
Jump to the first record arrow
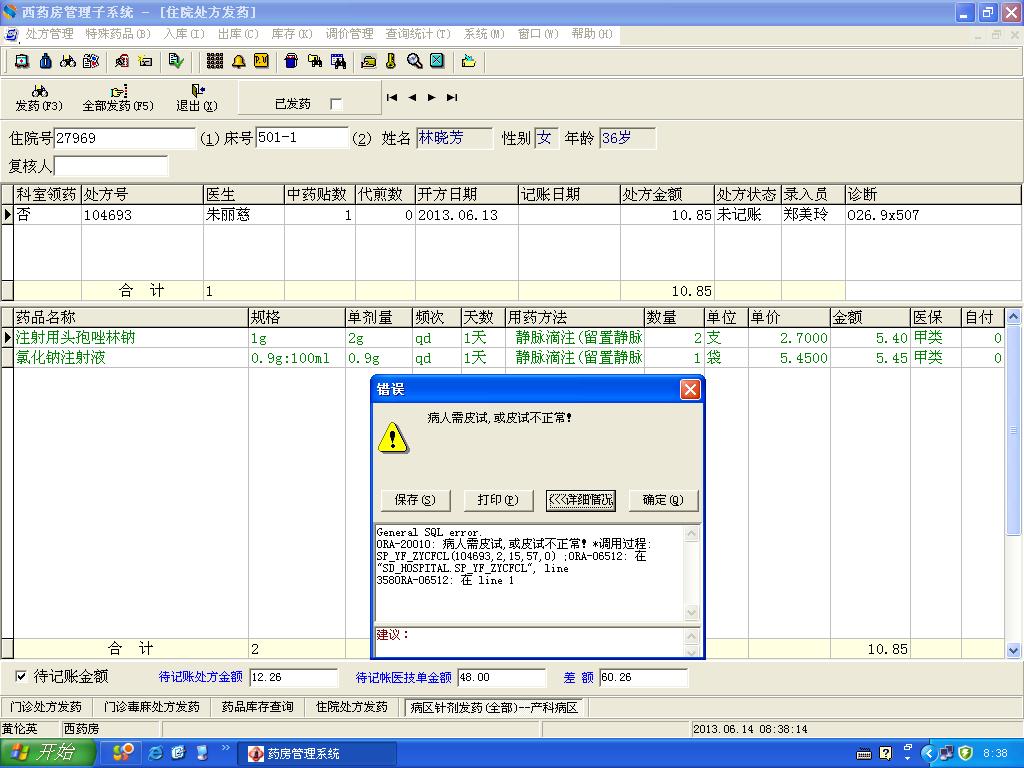tap(392, 97)
